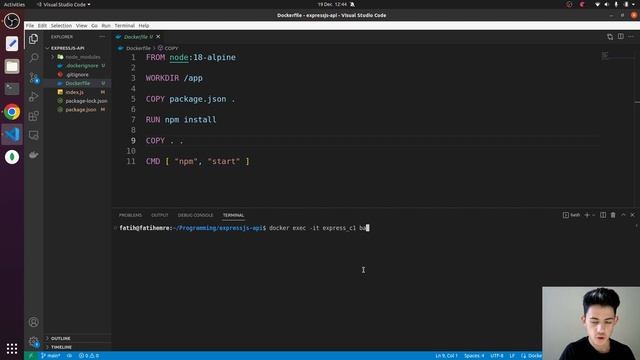Open the Explorer view in activity bar

point(33,39)
